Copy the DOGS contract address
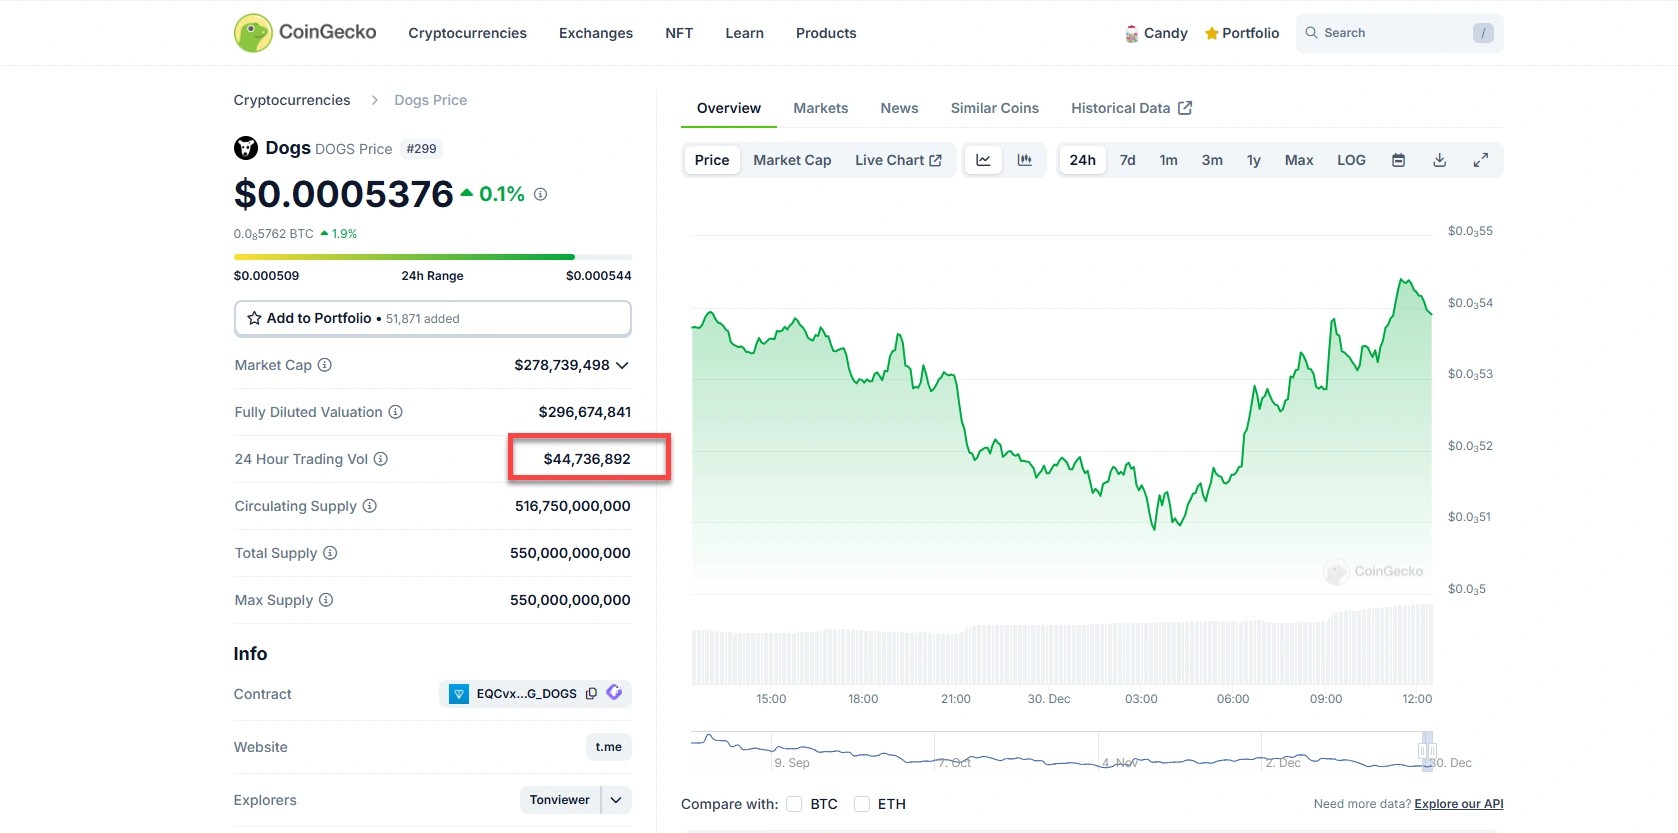 (591, 694)
